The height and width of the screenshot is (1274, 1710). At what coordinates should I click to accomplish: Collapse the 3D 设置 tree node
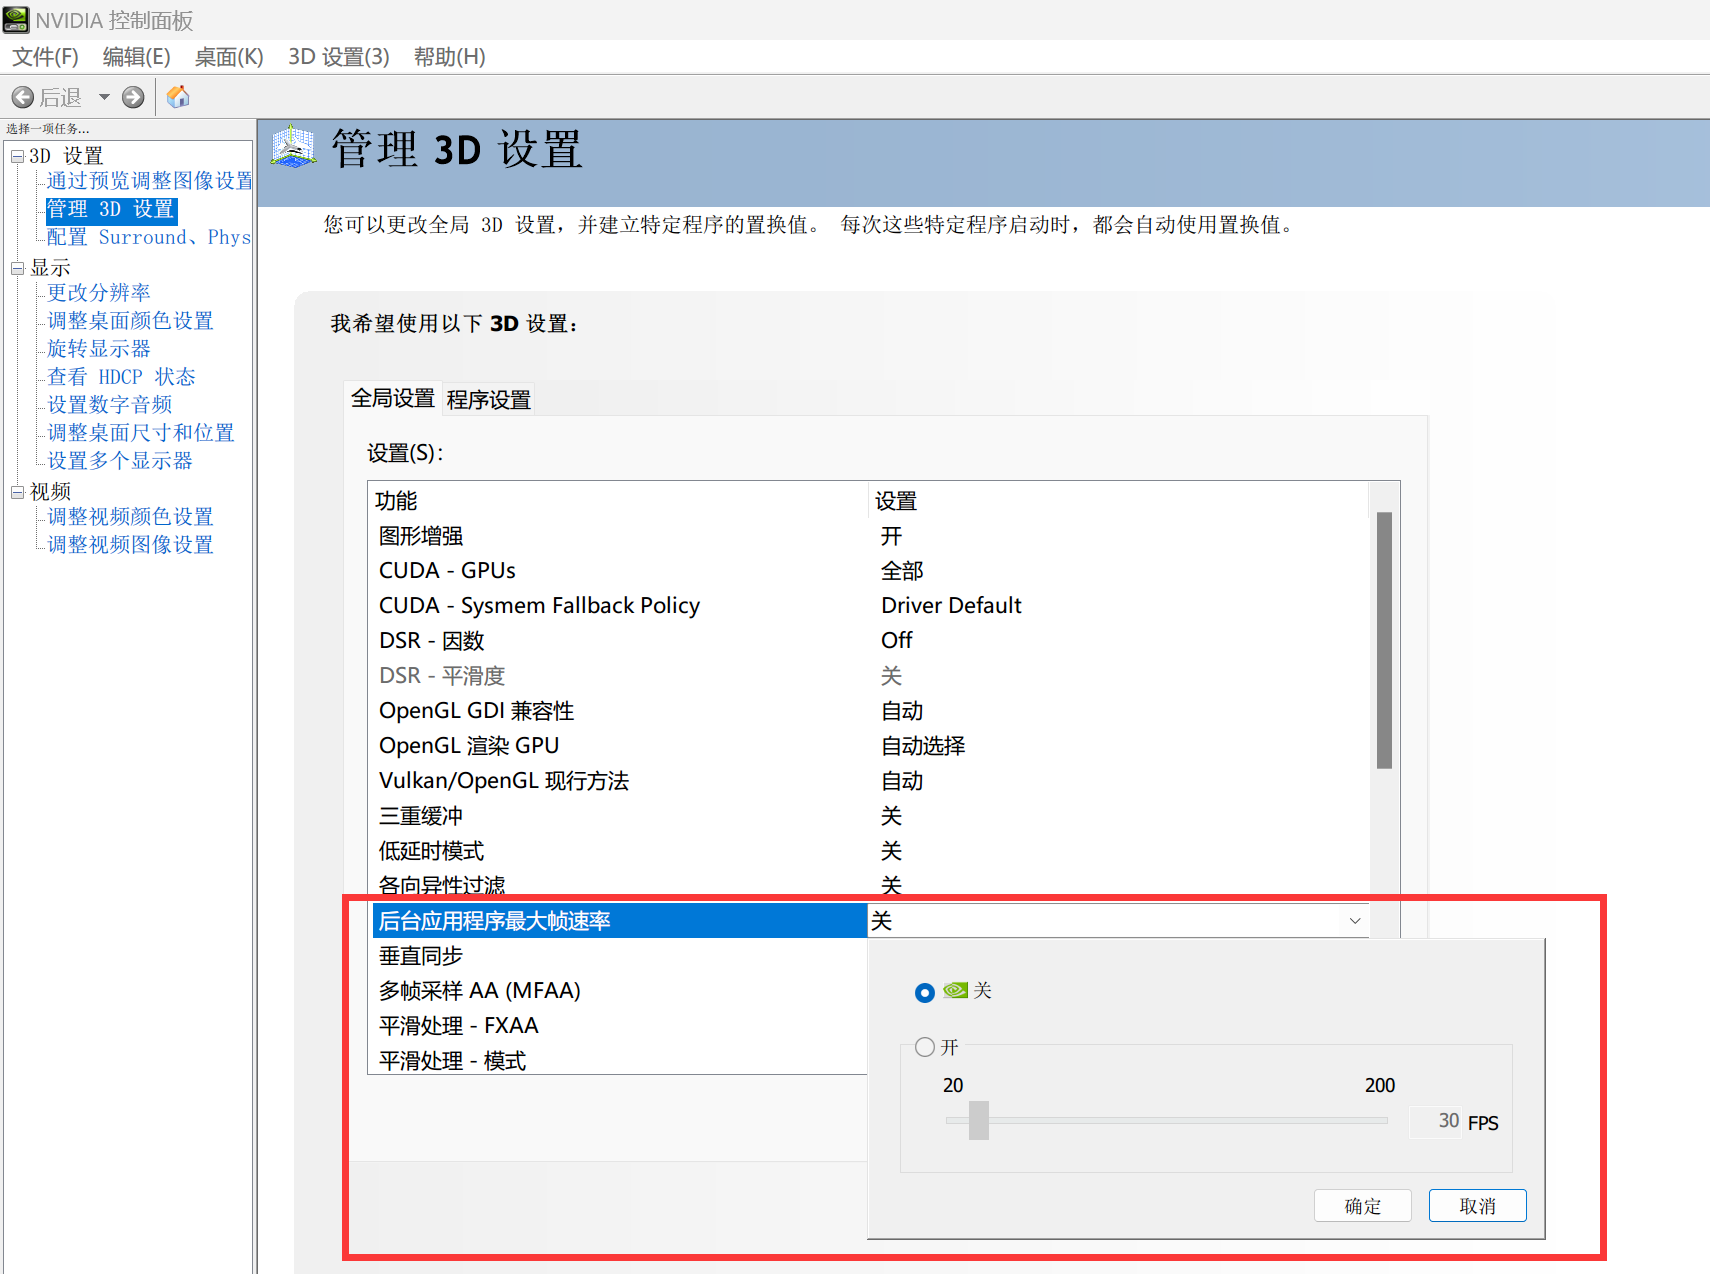pos(17,156)
